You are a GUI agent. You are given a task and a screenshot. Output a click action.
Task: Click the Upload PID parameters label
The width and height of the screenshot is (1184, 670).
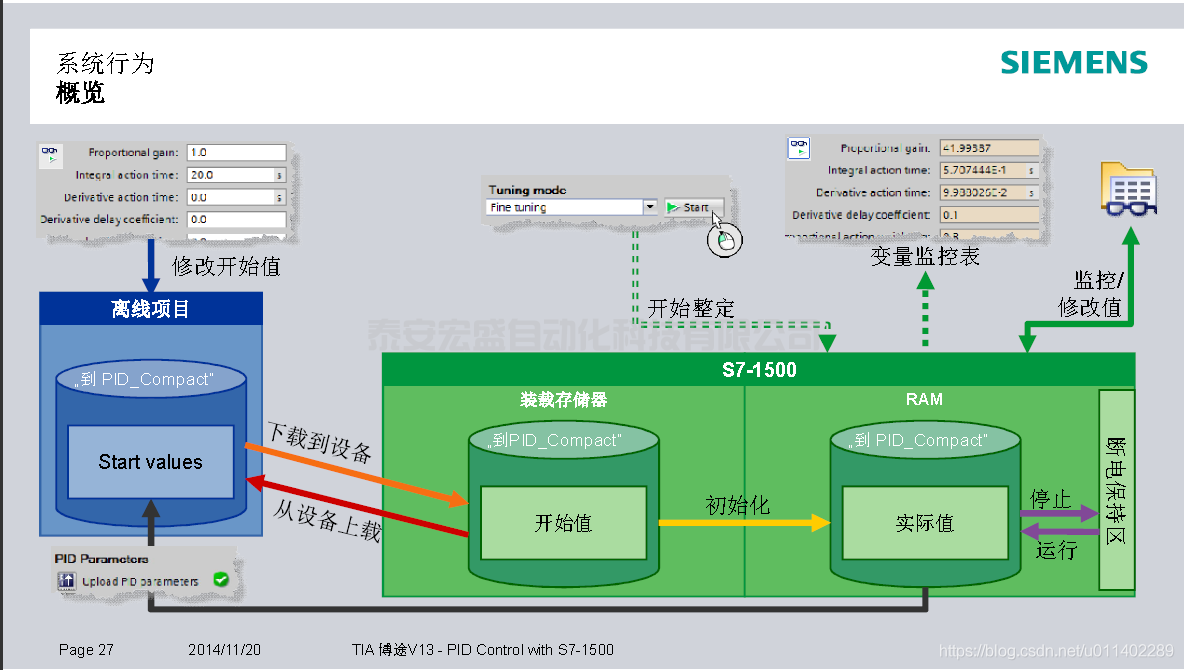140,581
